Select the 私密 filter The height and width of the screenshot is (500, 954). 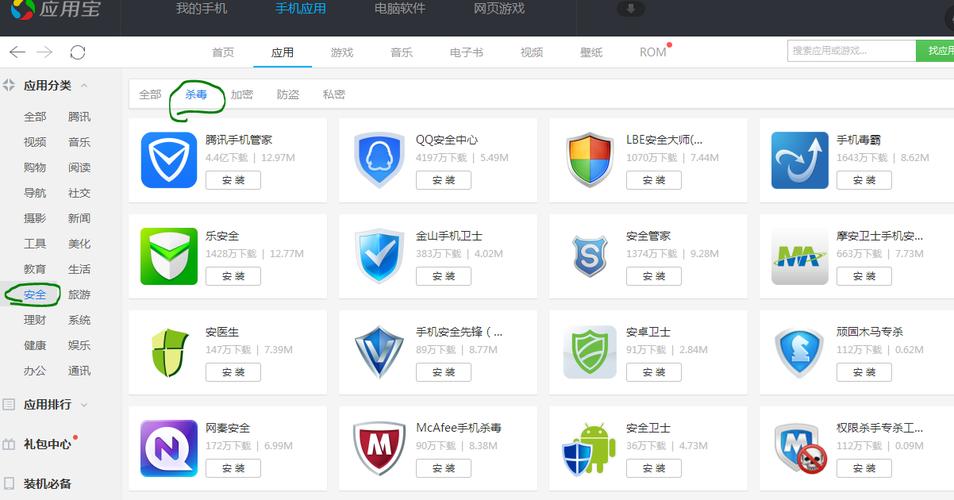[x=333, y=94]
